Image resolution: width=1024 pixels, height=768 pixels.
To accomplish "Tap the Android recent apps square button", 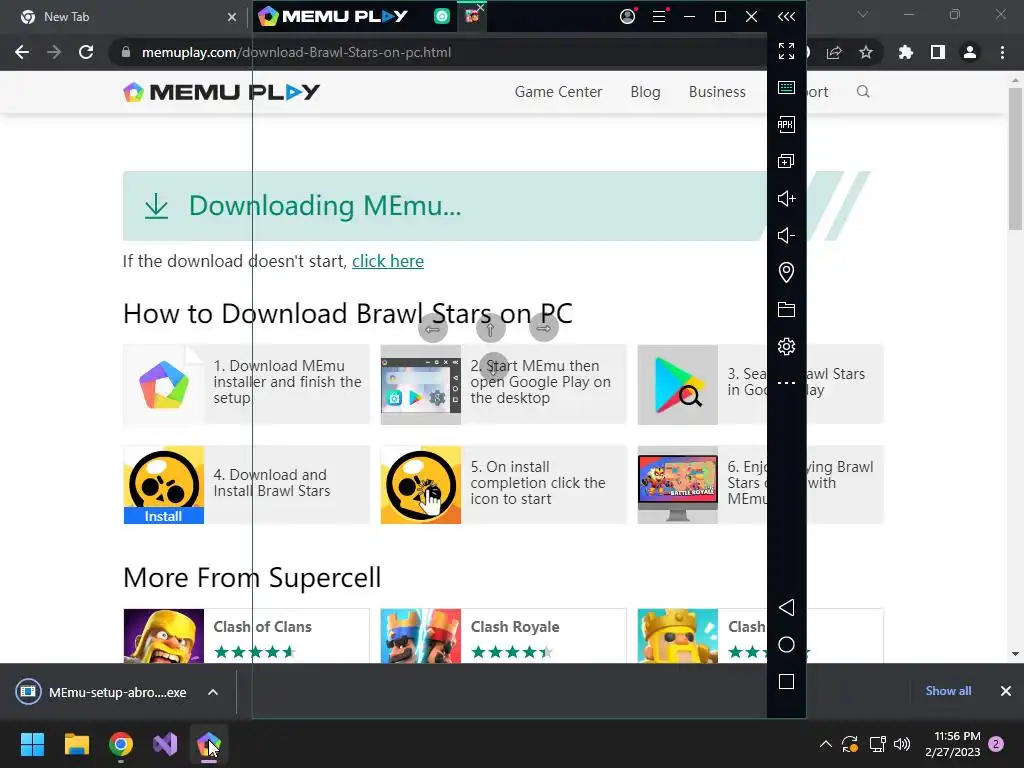I will point(786,682).
